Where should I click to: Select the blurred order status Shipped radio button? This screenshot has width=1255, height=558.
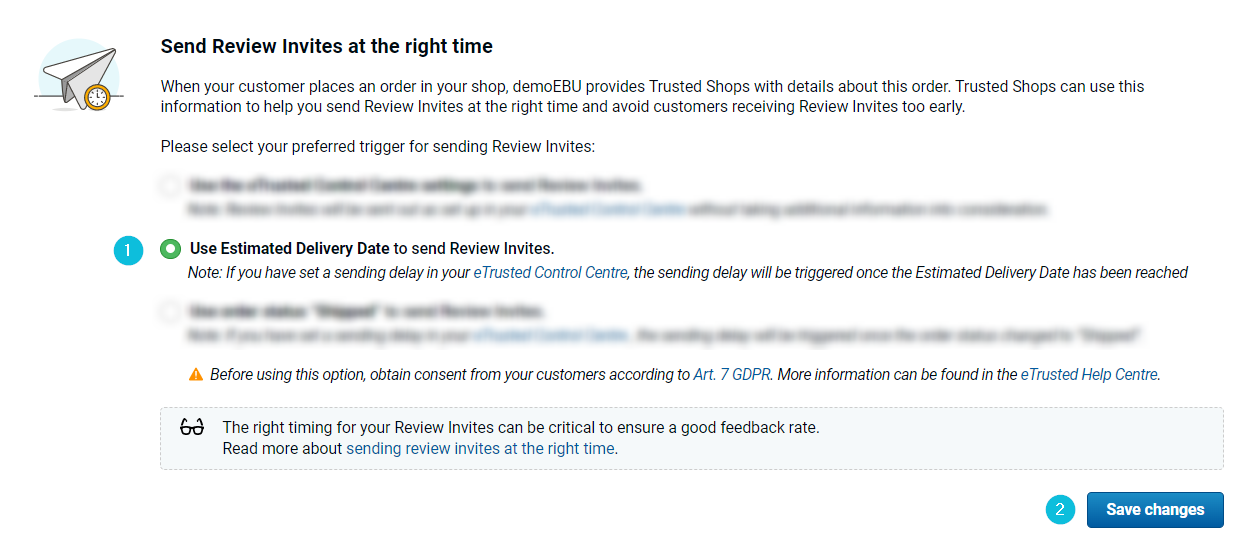[x=171, y=312]
